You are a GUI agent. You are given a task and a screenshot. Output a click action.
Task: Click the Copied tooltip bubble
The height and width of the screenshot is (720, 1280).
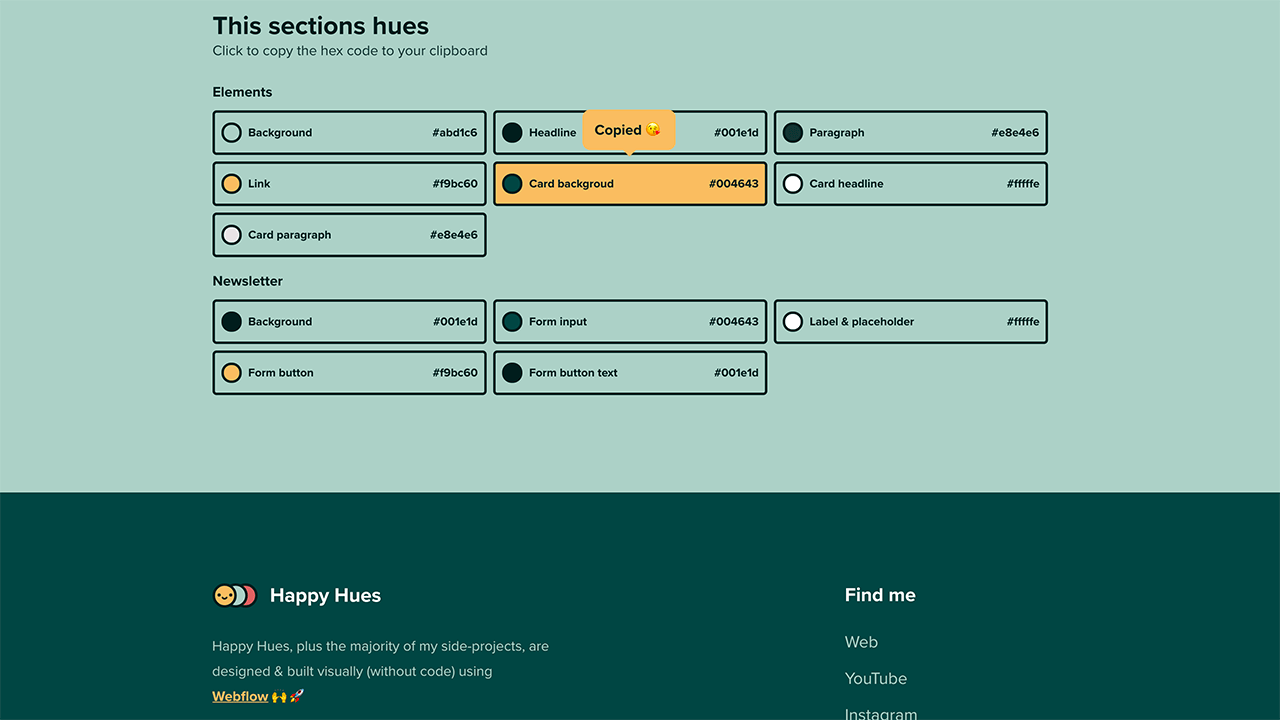coord(628,130)
